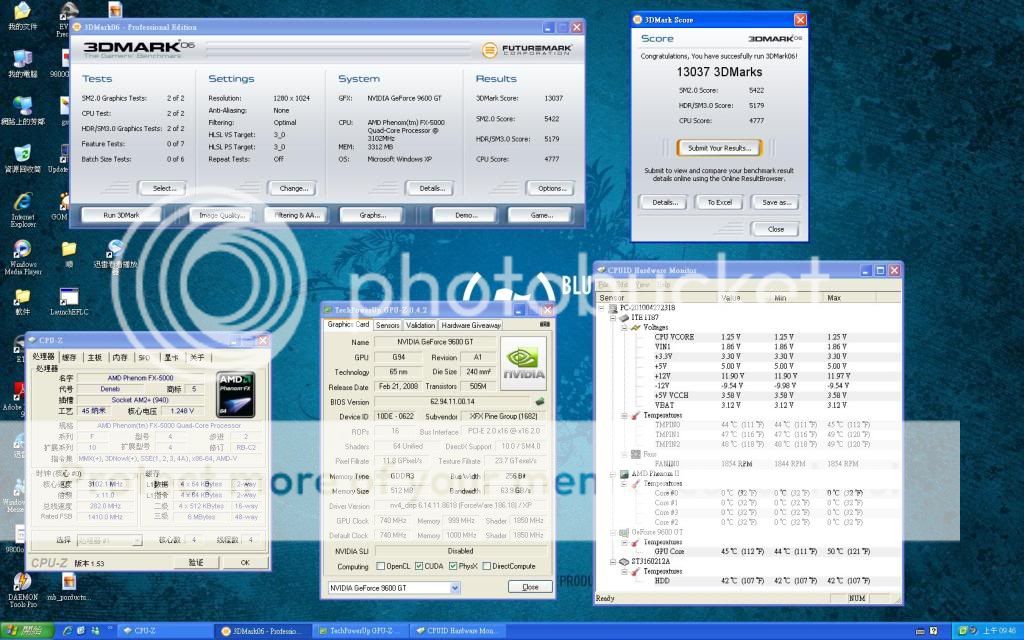Screen dimensions: 1024x640
Task: Collapse the AMD Phenom II tree node
Action: tap(613, 473)
